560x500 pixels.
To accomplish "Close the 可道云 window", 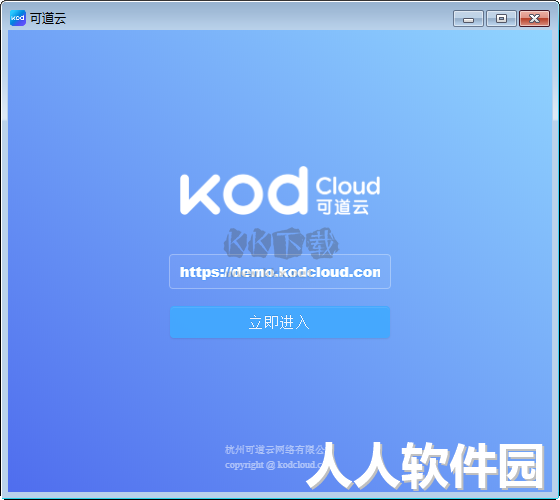I will pos(534,19).
